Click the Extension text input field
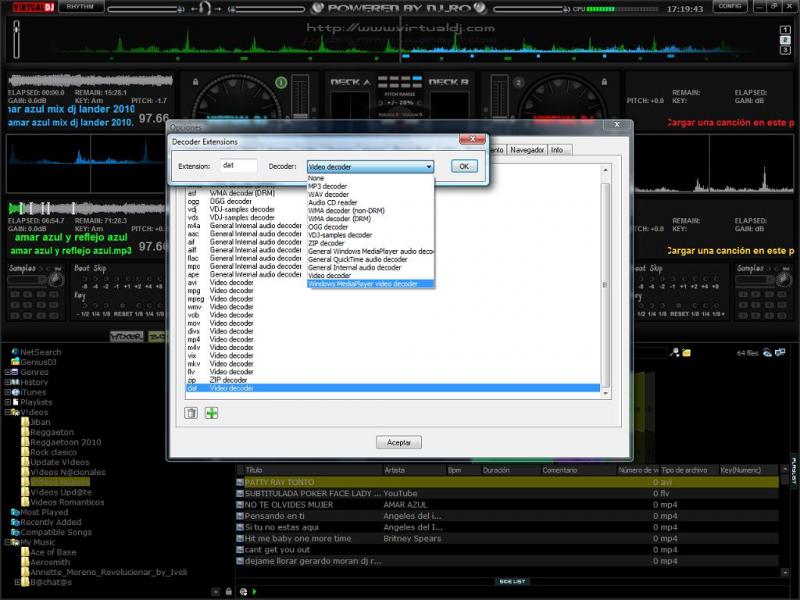The height and width of the screenshot is (600, 800). click(238, 166)
